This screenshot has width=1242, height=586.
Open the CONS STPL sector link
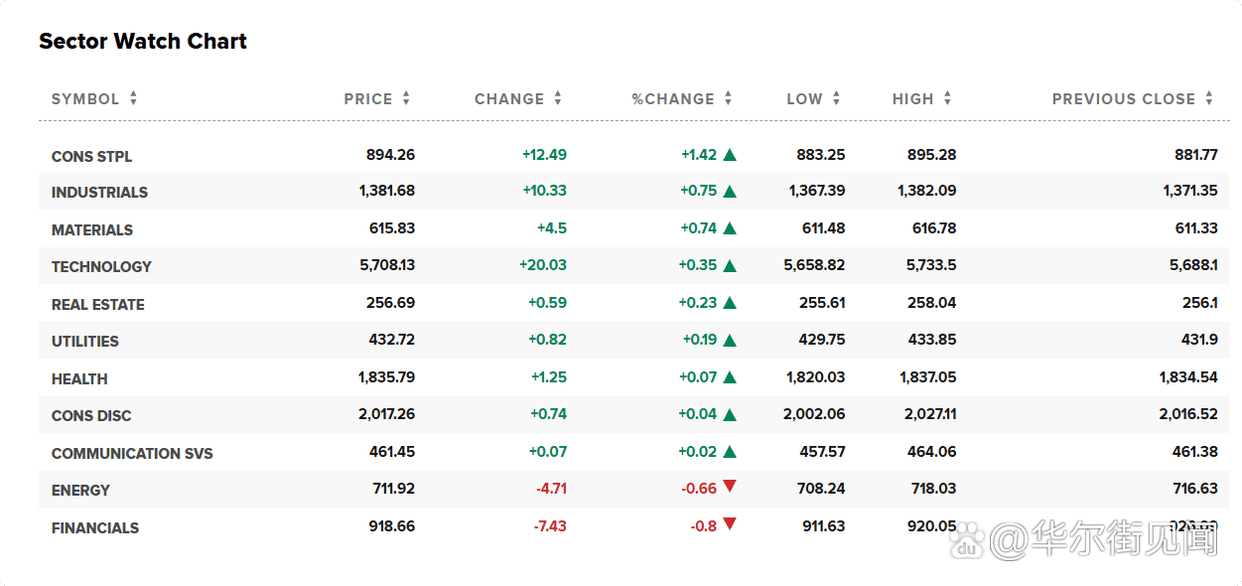92,156
